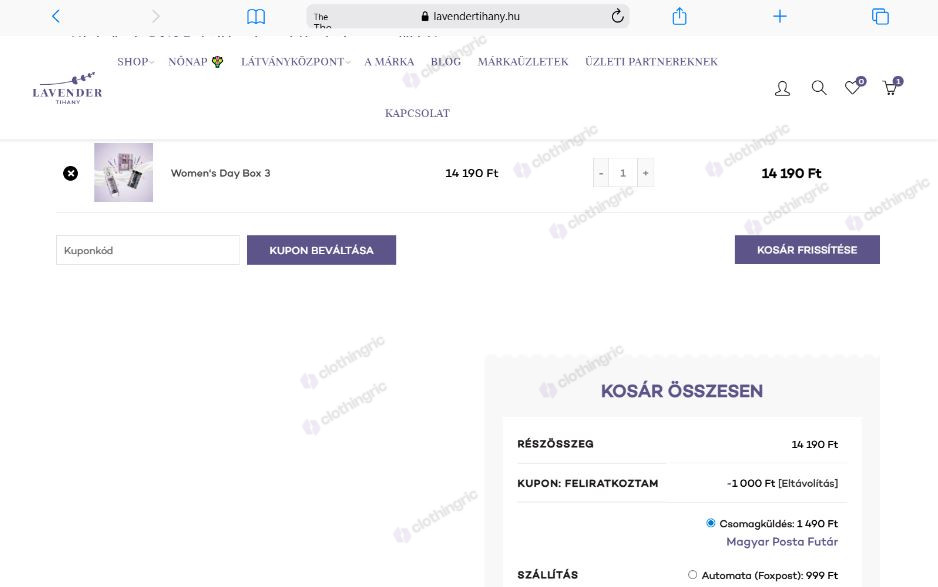
Task: Expand the SHOP menu dropdown
Action: click(135, 62)
